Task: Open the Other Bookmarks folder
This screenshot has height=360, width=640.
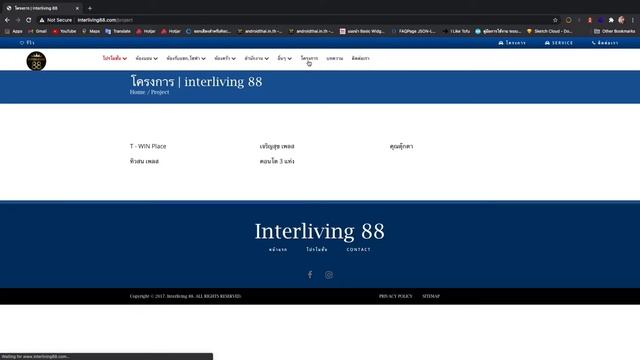Action: tap(614, 31)
